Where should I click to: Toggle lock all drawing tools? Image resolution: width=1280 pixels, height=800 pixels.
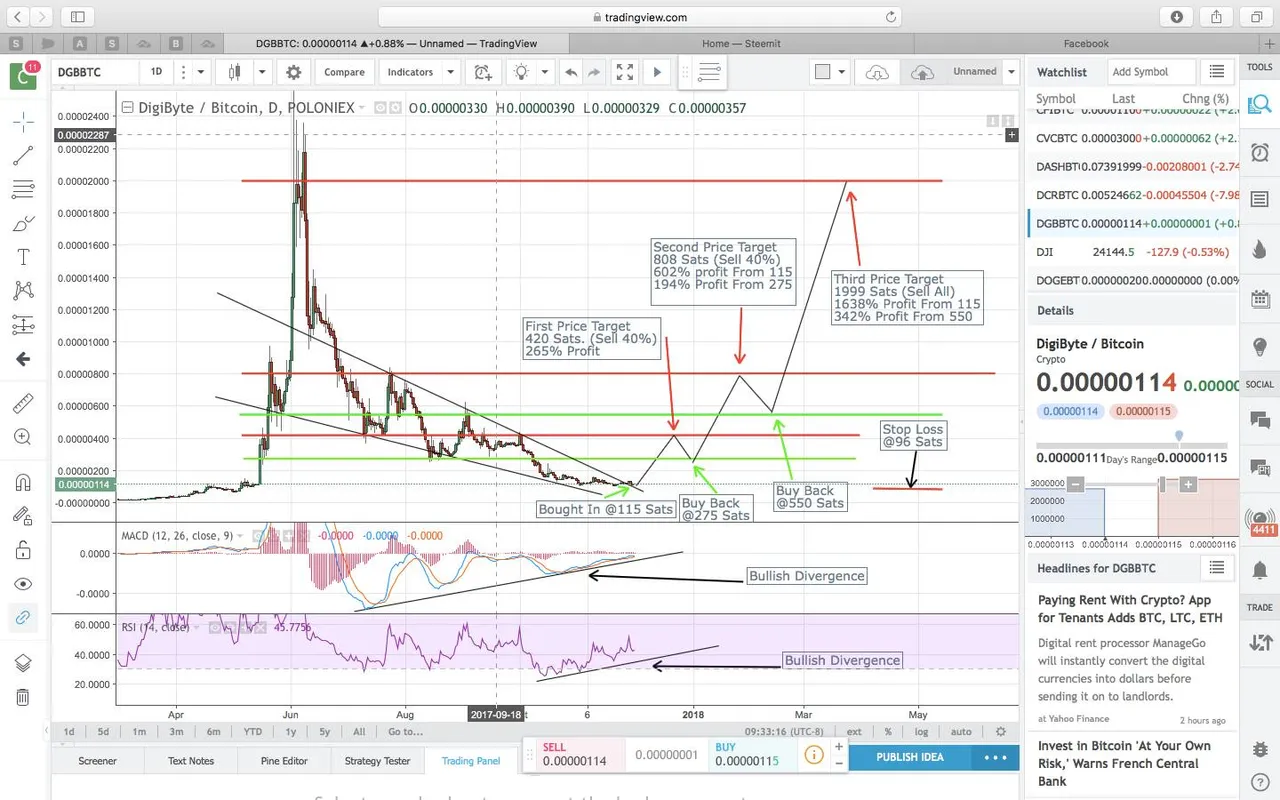point(23,550)
